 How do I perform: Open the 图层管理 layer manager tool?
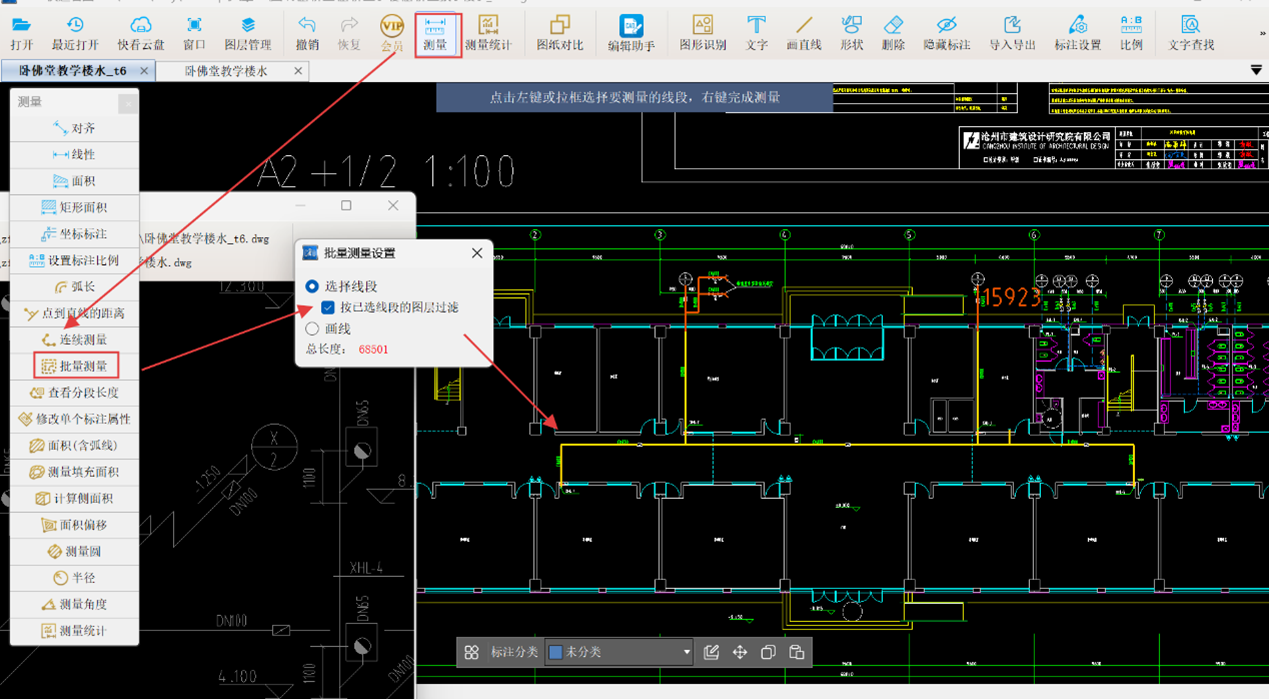pyautogui.click(x=247, y=32)
